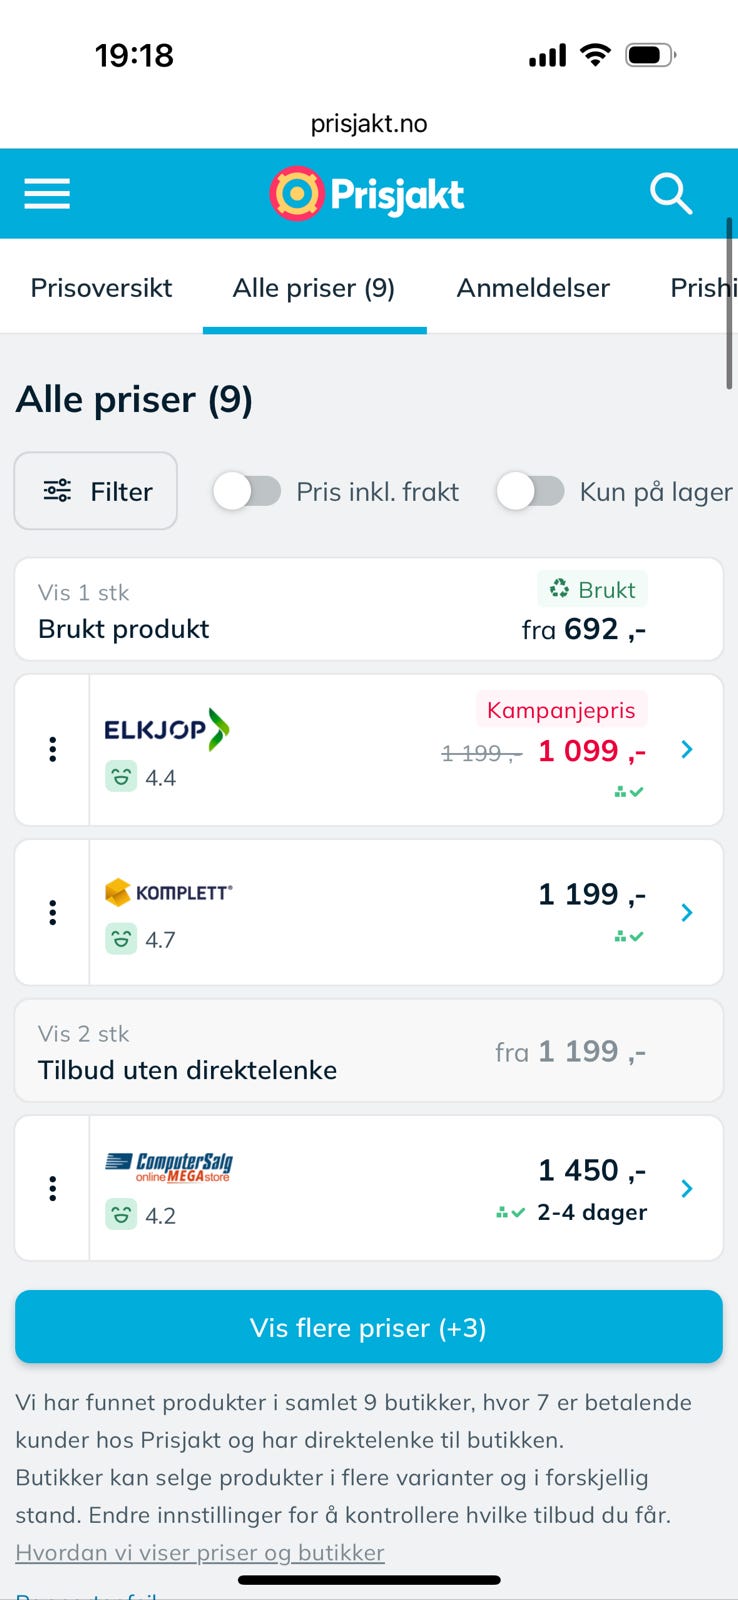Switch to the Anmeldelser tab
The height and width of the screenshot is (1600, 738).
(x=533, y=288)
